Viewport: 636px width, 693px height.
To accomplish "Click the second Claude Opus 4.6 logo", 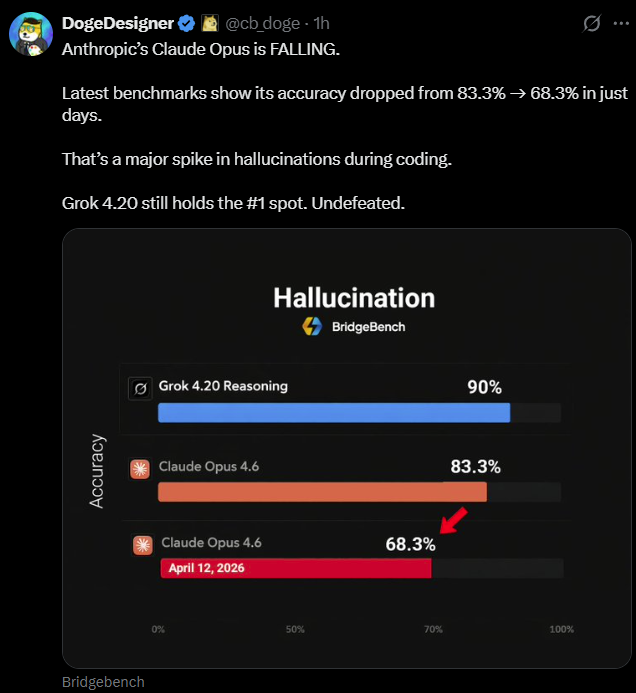I will 143,545.
